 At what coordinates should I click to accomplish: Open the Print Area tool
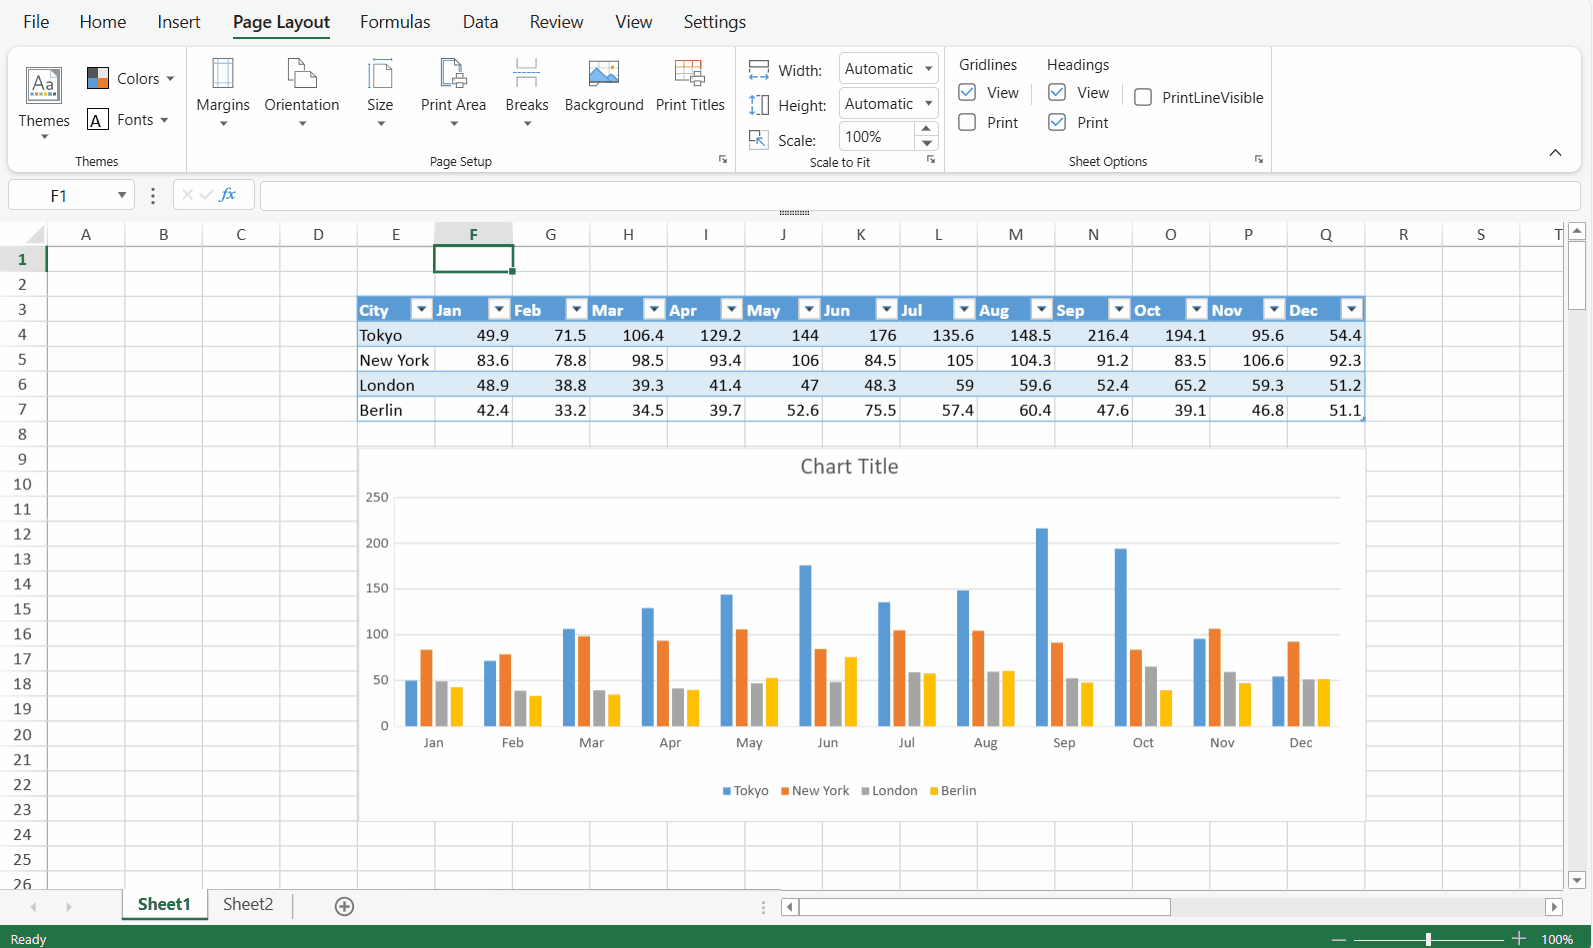[453, 75]
